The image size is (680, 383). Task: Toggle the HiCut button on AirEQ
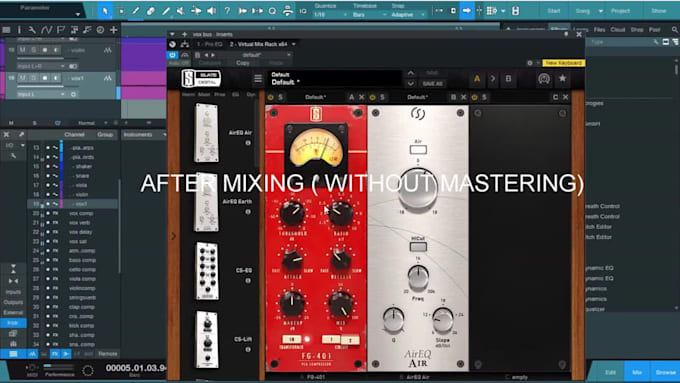tap(418, 247)
